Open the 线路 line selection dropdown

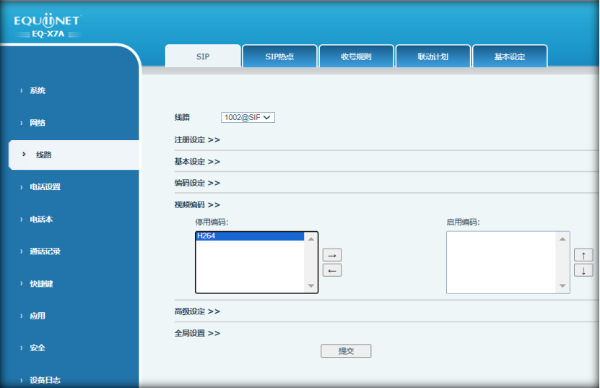(x=248, y=117)
